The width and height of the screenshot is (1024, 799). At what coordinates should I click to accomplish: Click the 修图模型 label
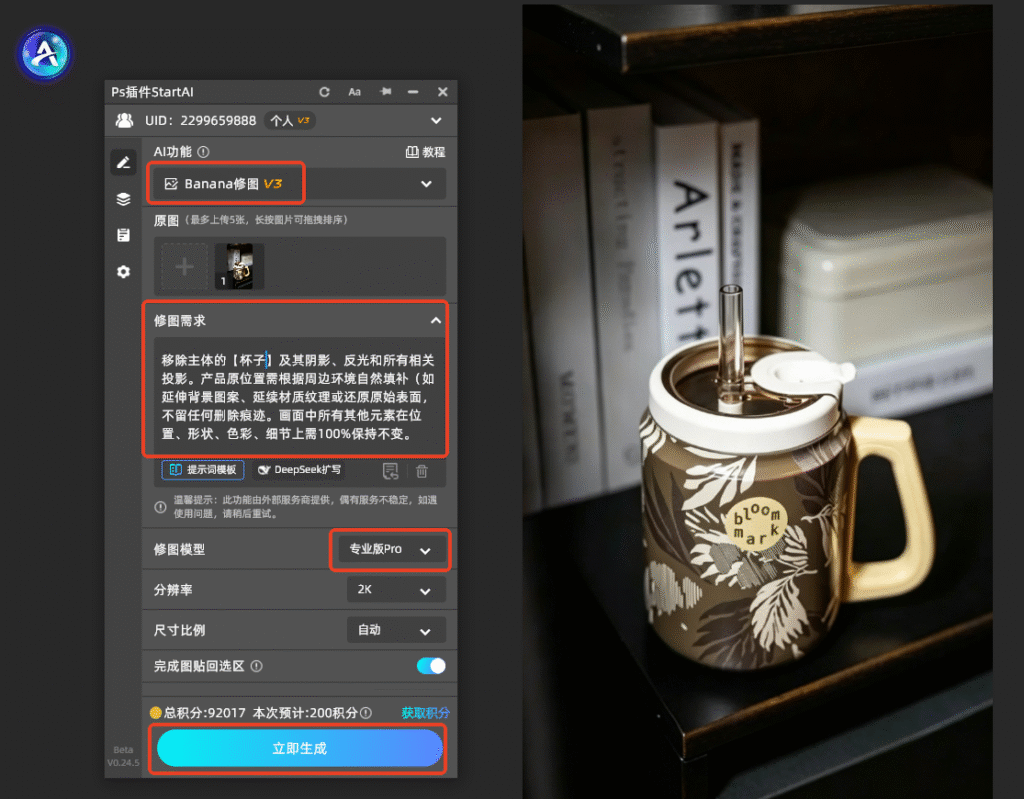pyautogui.click(x=179, y=549)
